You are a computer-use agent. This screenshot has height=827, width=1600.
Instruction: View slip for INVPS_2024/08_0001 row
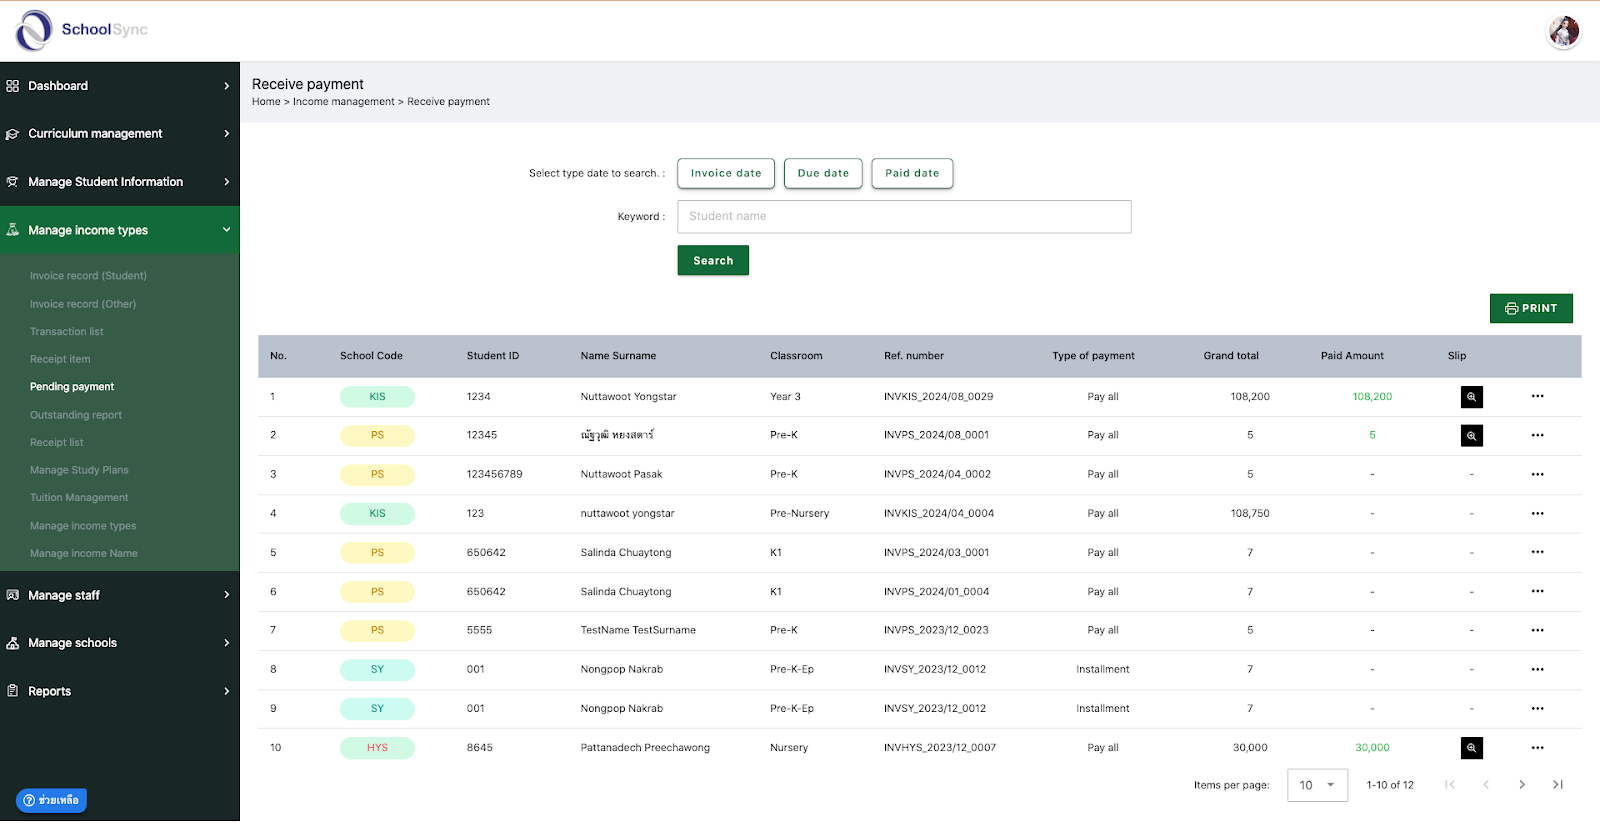coord(1471,436)
